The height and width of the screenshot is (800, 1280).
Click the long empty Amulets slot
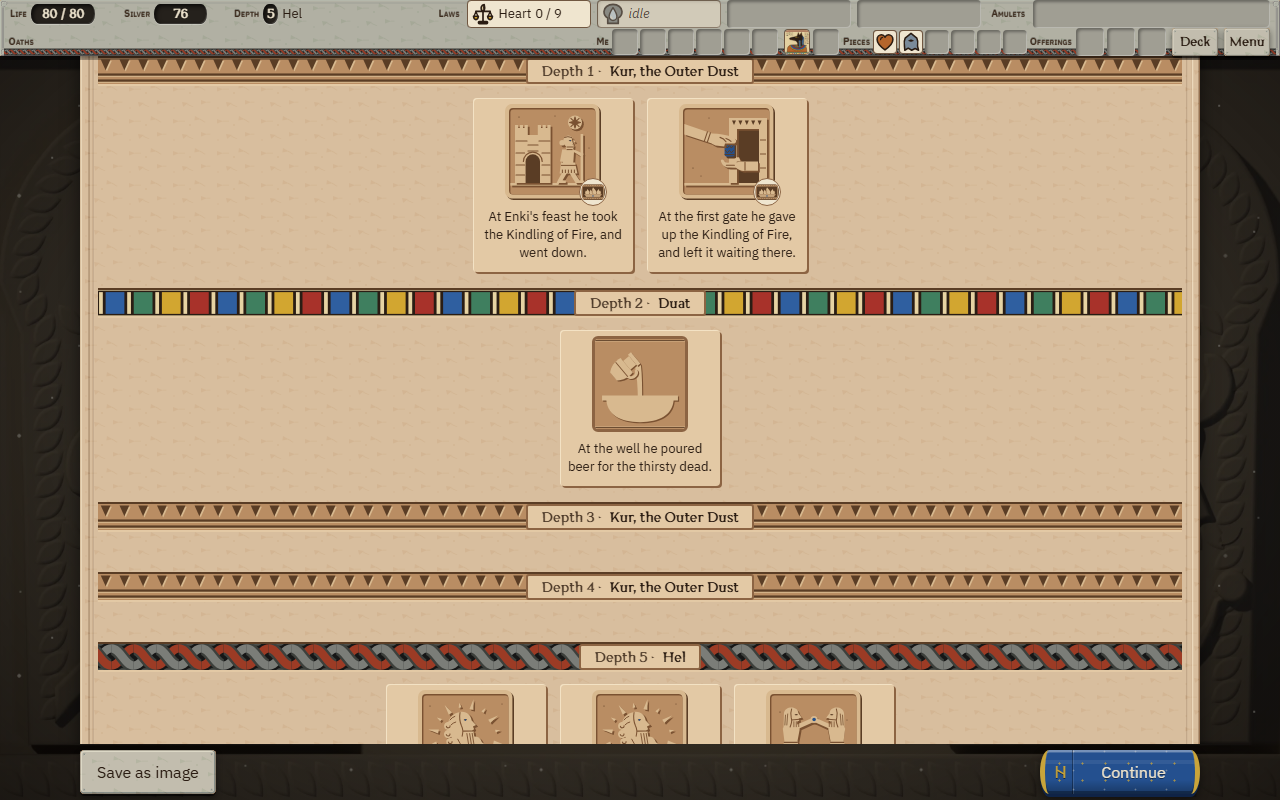point(1151,14)
